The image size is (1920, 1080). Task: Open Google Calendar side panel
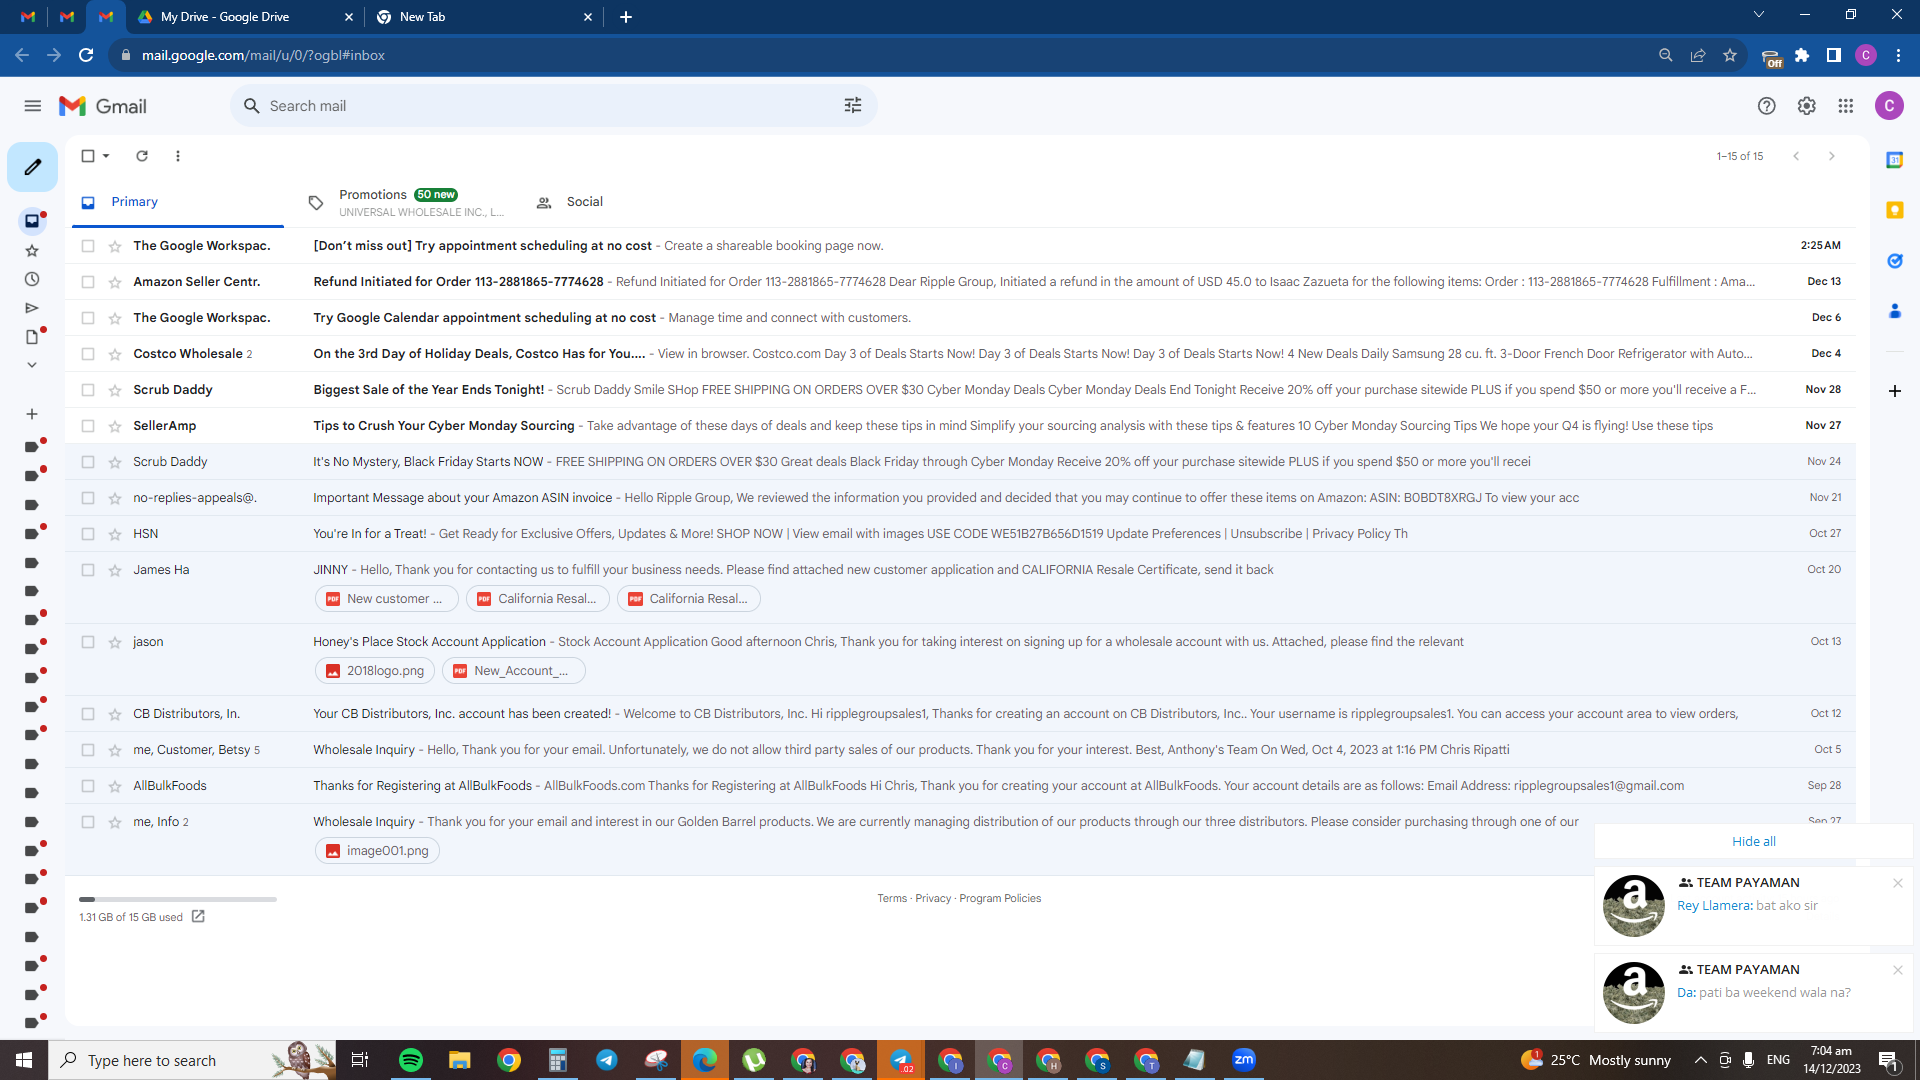tap(1894, 160)
